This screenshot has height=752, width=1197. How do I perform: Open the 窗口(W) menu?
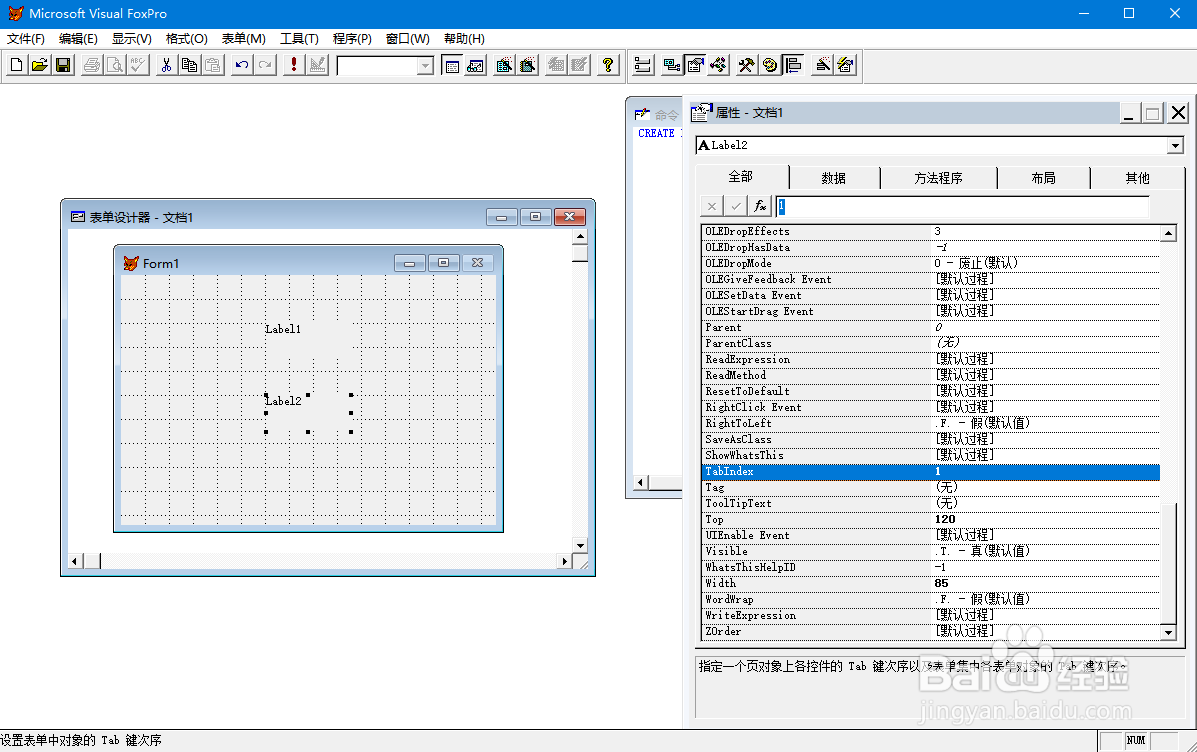point(408,39)
